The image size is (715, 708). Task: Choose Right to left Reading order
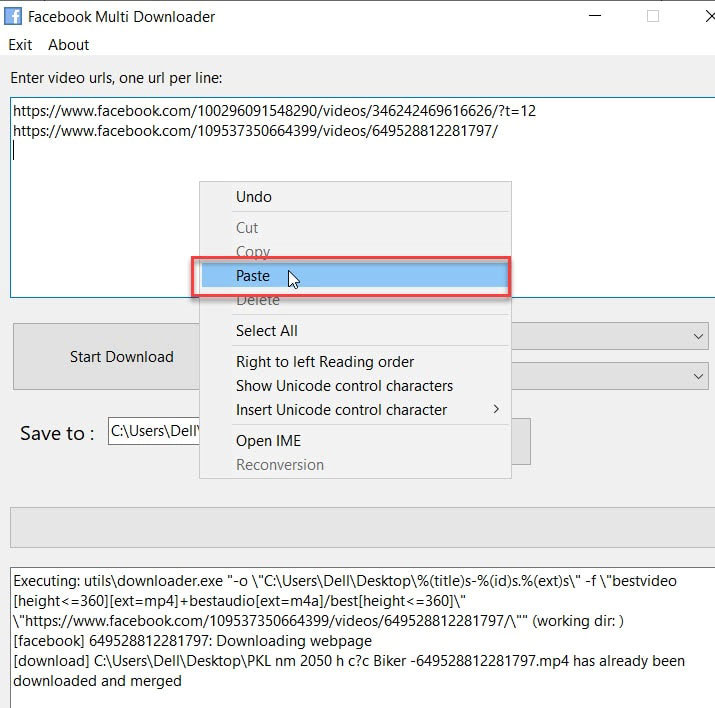(x=355, y=362)
